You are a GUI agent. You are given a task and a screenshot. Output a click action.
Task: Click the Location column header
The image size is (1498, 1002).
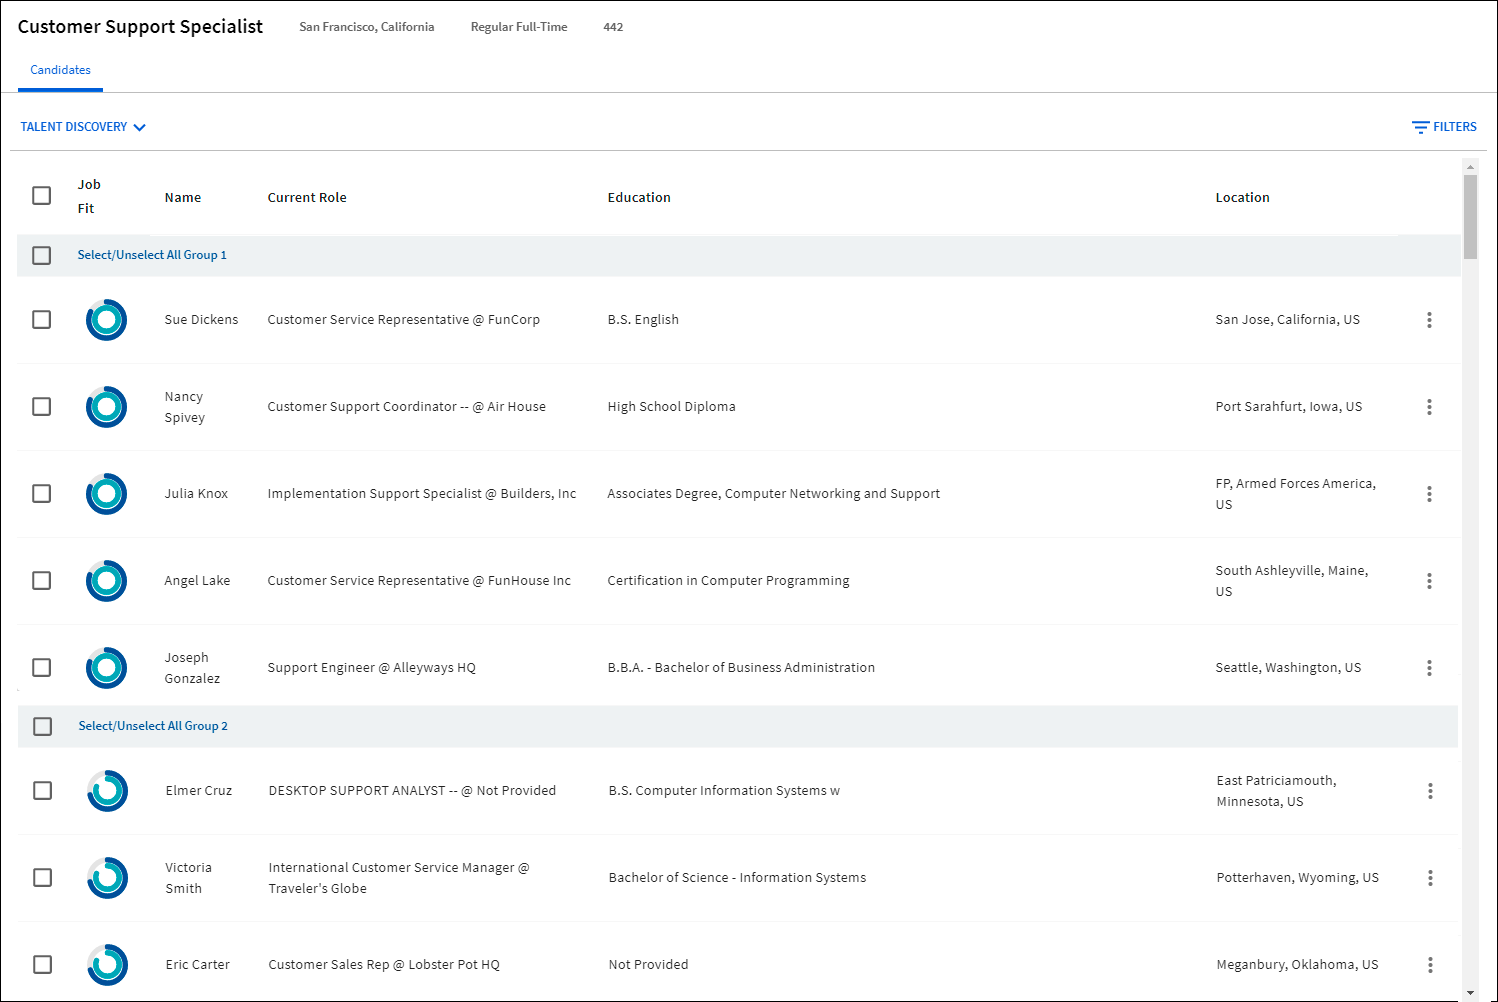[1242, 198]
